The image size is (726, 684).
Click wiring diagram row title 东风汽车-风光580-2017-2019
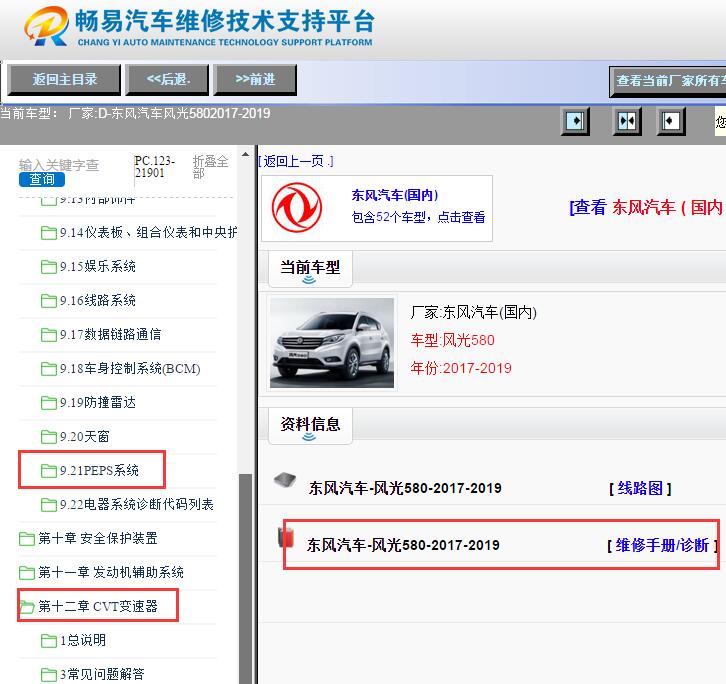point(405,488)
